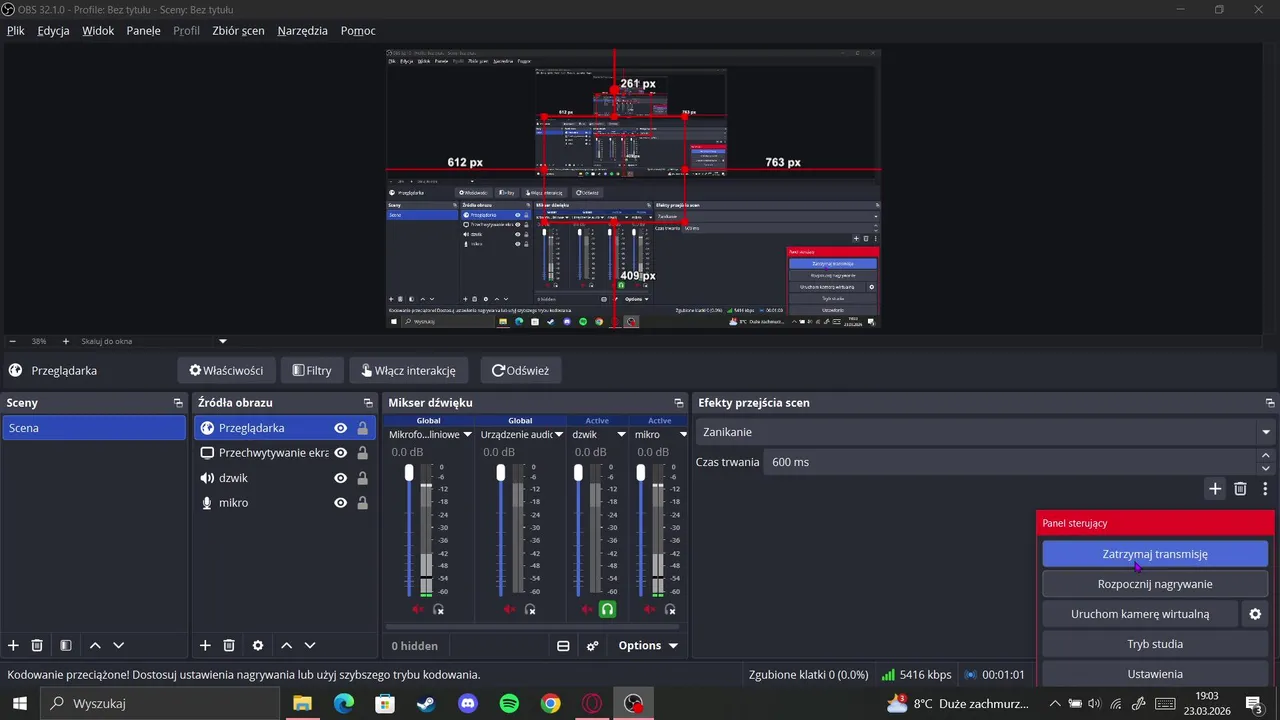This screenshot has height=720, width=1280.
Task: Toggle visibility of mikro source
Action: pyautogui.click(x=341, y=503)
